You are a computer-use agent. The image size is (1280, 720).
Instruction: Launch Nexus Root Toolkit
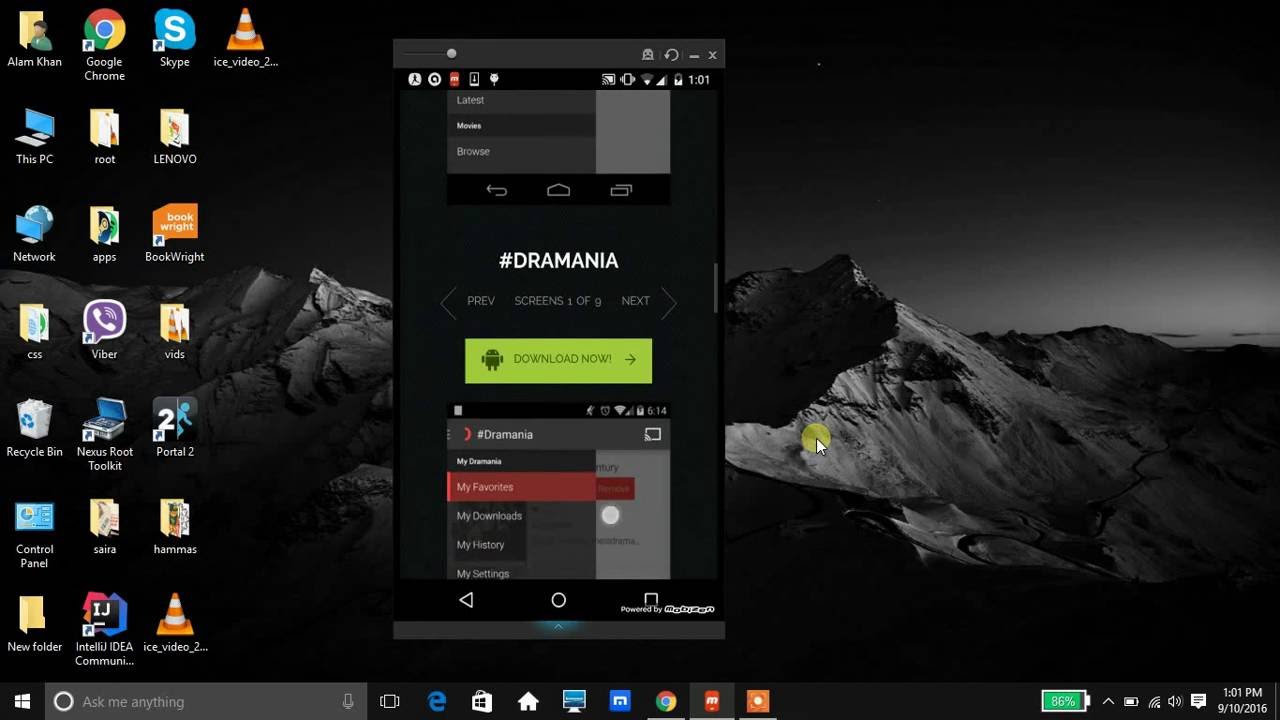(104, 435)
